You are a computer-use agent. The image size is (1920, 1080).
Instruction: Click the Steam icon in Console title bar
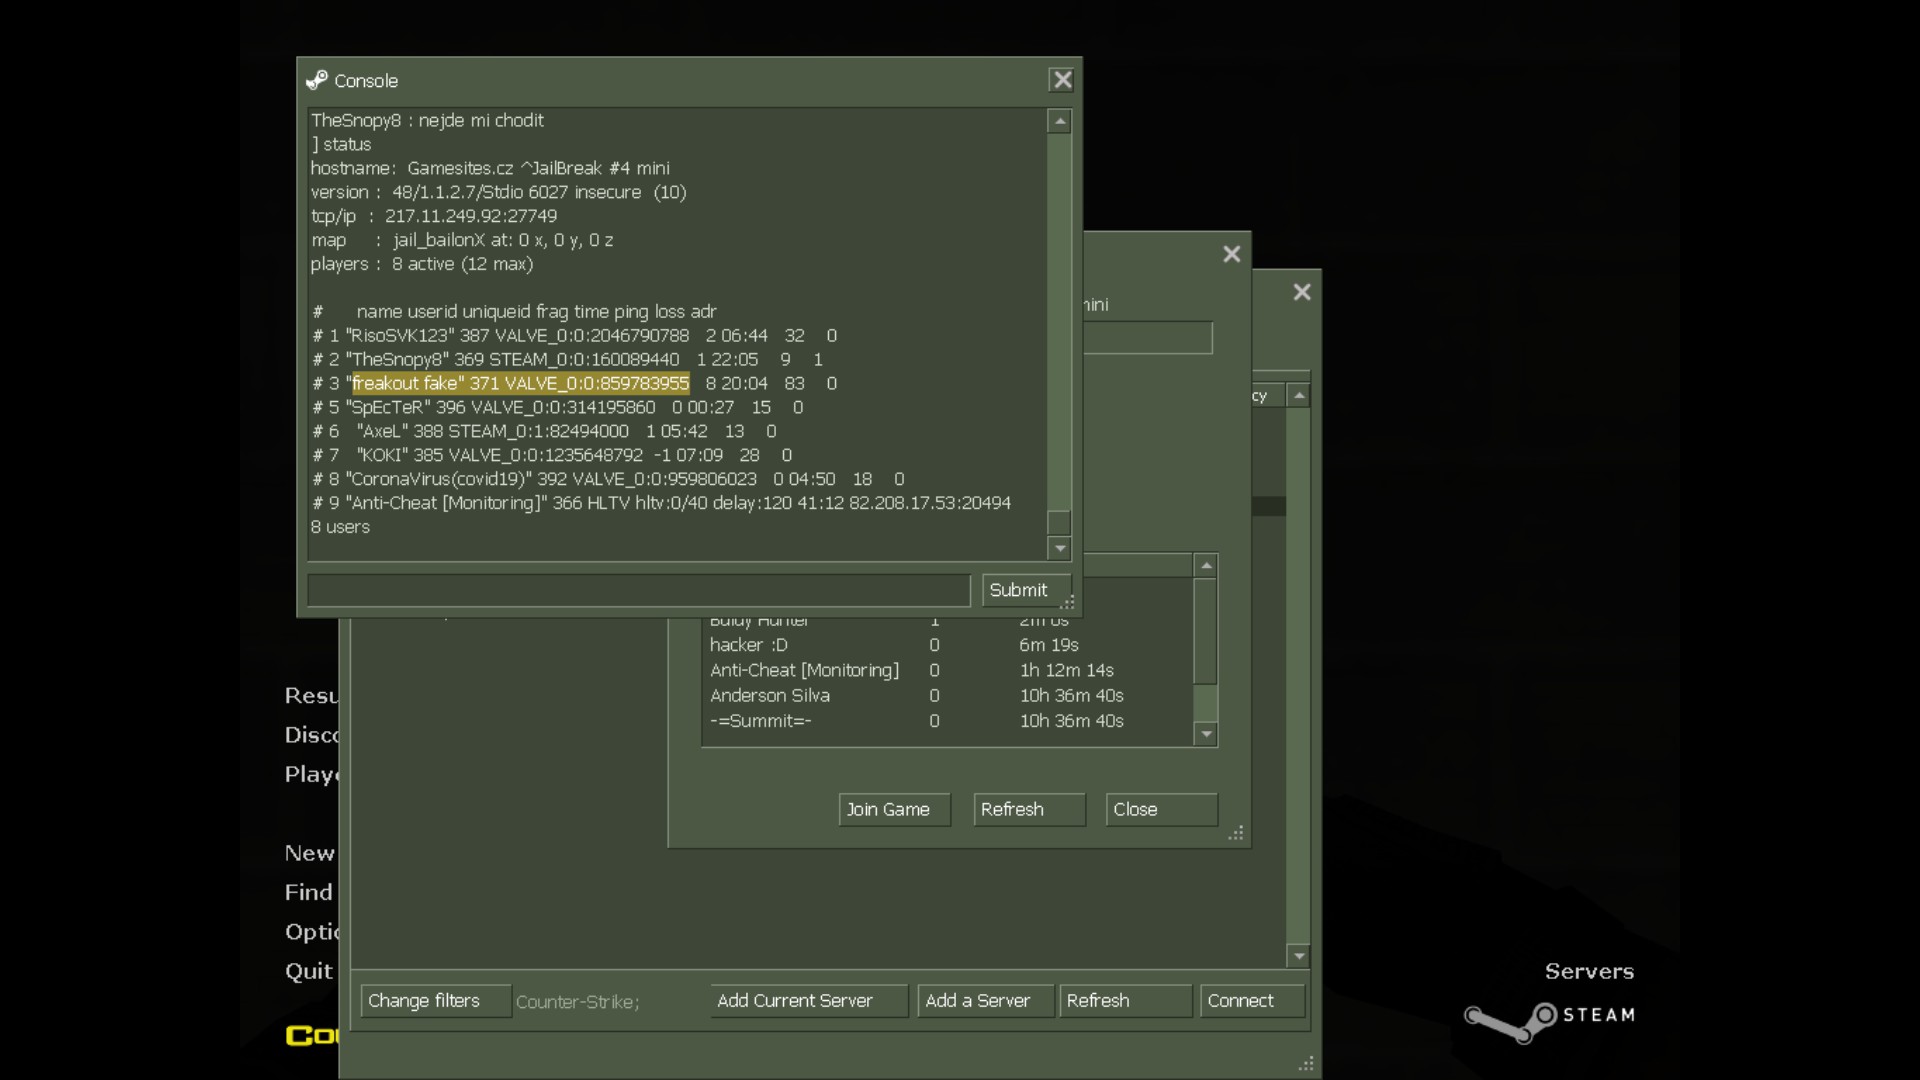pyautogui.click(x=317, y=80)
